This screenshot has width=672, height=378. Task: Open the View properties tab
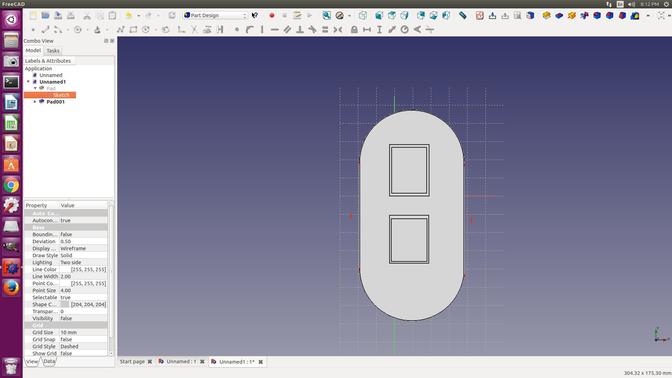tap(32, 361)
